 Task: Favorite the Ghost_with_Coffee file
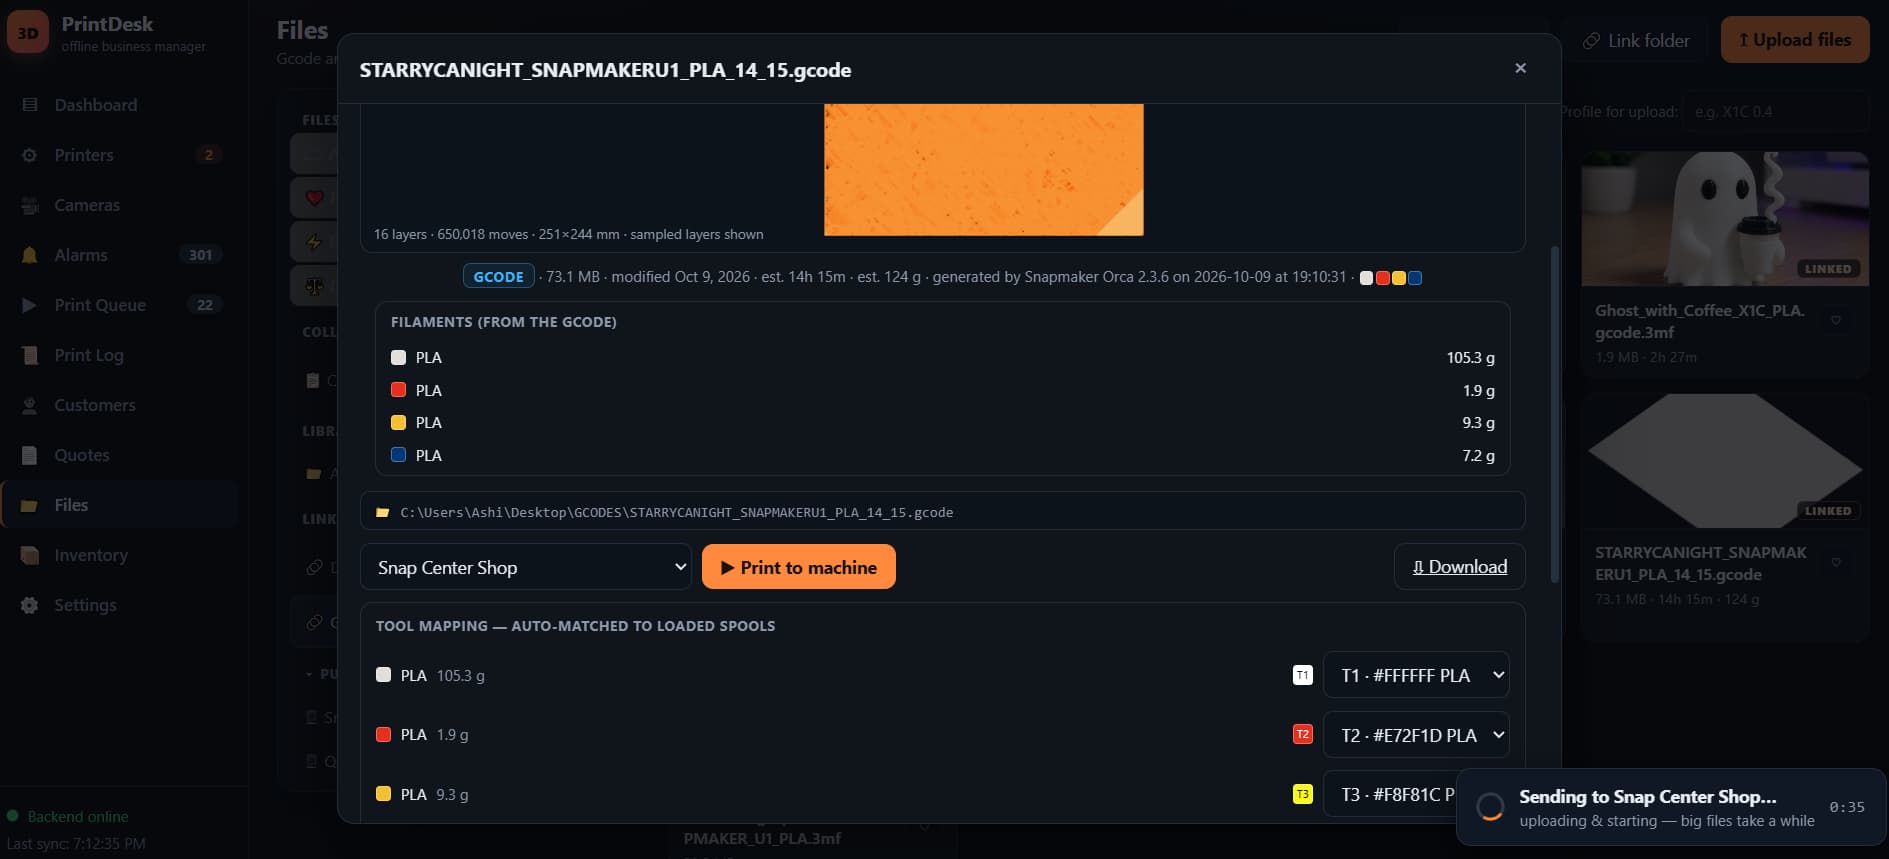(1835, 321)
